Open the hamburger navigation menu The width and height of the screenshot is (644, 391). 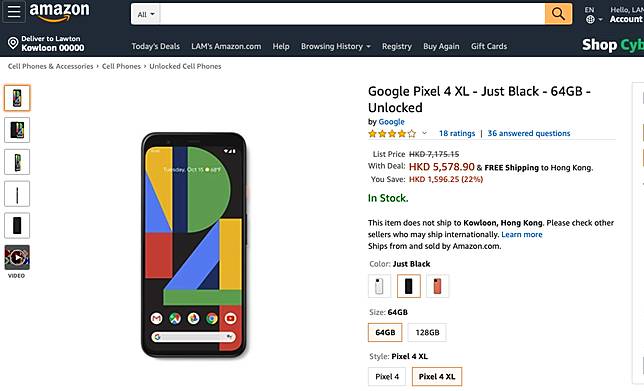[14, 12]
